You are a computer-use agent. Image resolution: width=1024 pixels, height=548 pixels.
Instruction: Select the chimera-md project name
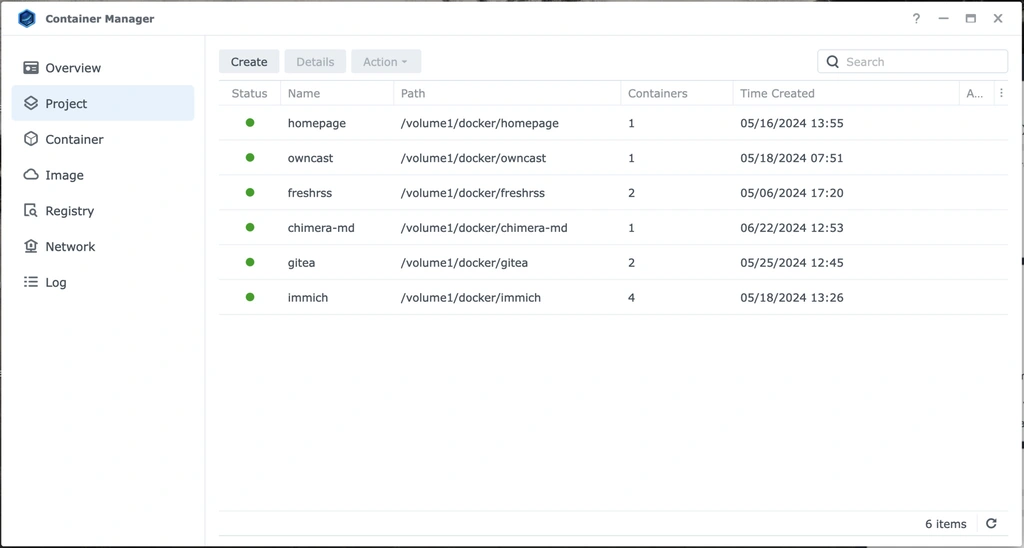coord(321,228)
